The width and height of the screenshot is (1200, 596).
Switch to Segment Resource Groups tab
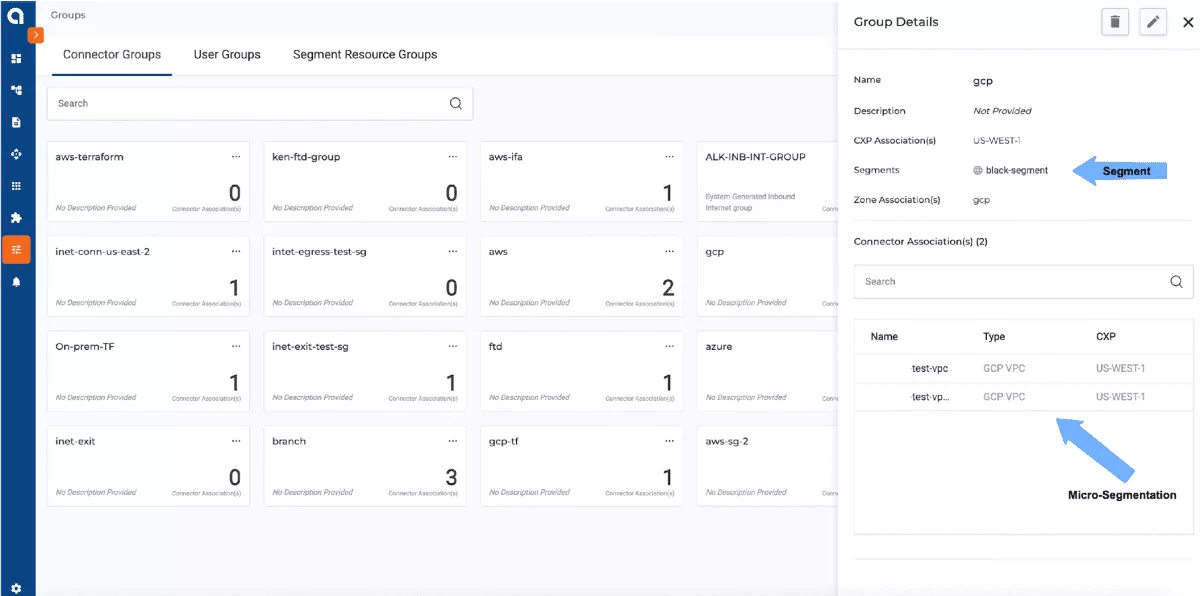[x=364, y=54]
